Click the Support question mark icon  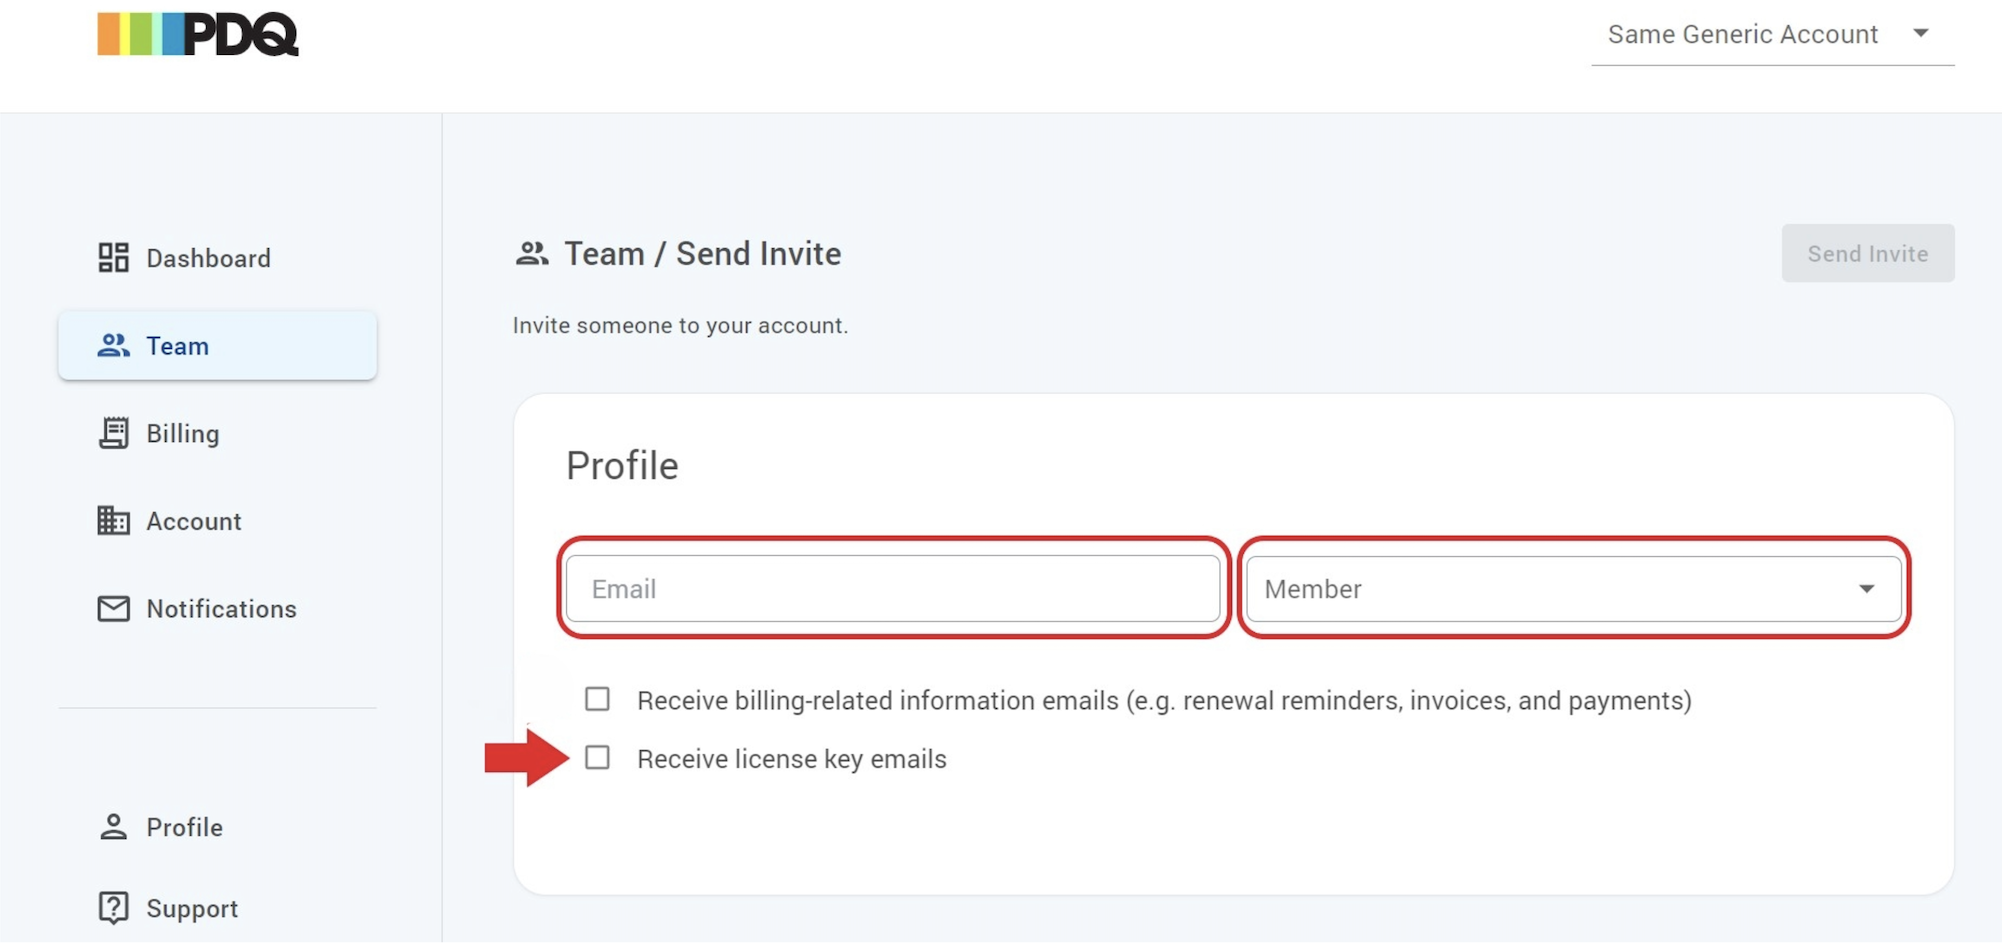[113, 908]
